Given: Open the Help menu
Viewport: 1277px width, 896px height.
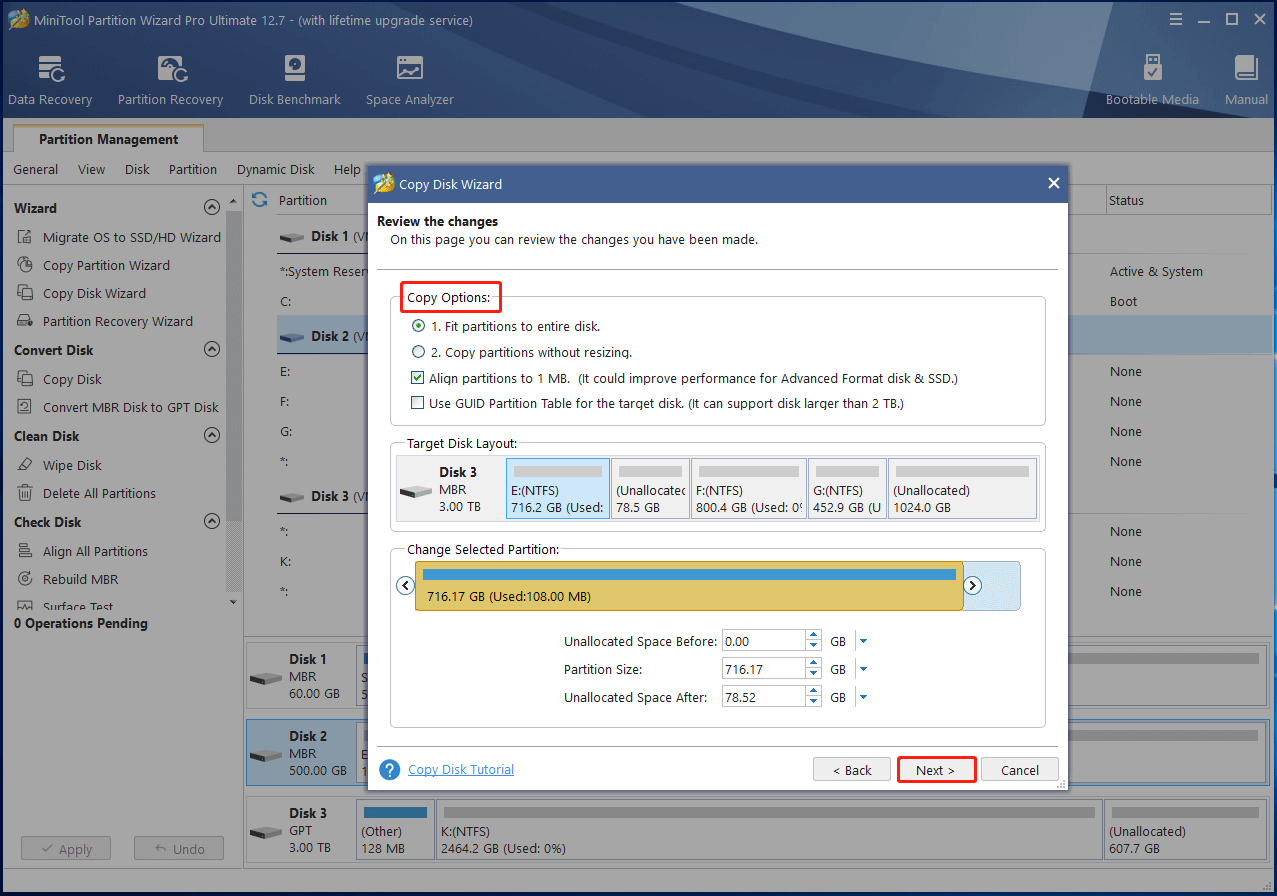Looking at the screenshot, I should tap(347, 169).
